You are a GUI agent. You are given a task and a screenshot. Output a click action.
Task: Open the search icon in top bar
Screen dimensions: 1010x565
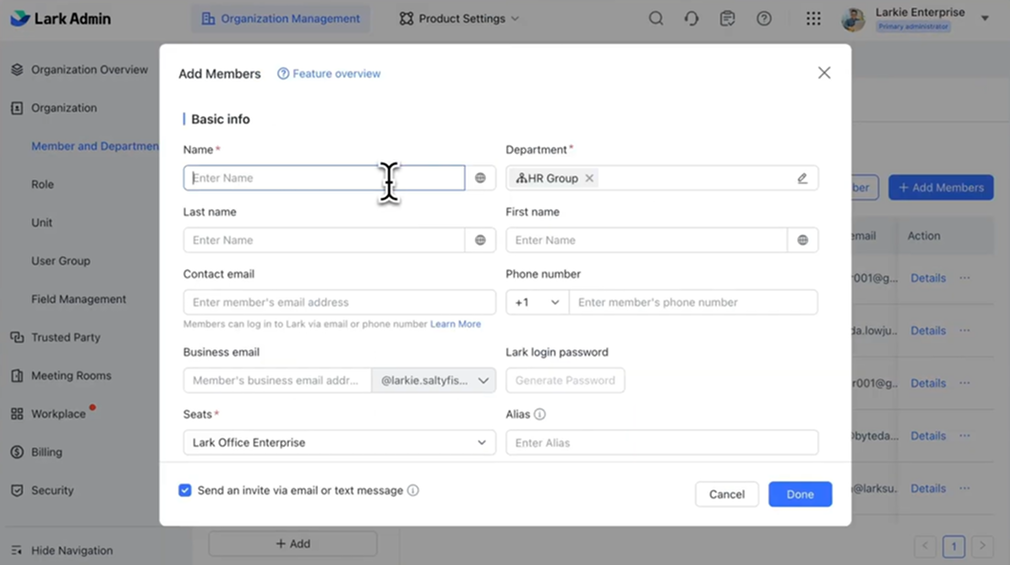tap(656, 18)
